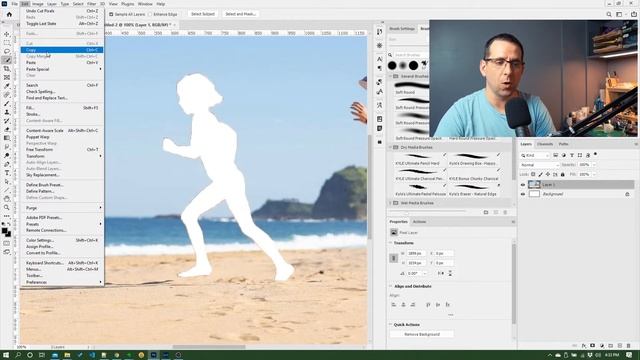The image size is (640, 360).
Task: Select the Clone Stamp tool
Action: pos(7,112)
